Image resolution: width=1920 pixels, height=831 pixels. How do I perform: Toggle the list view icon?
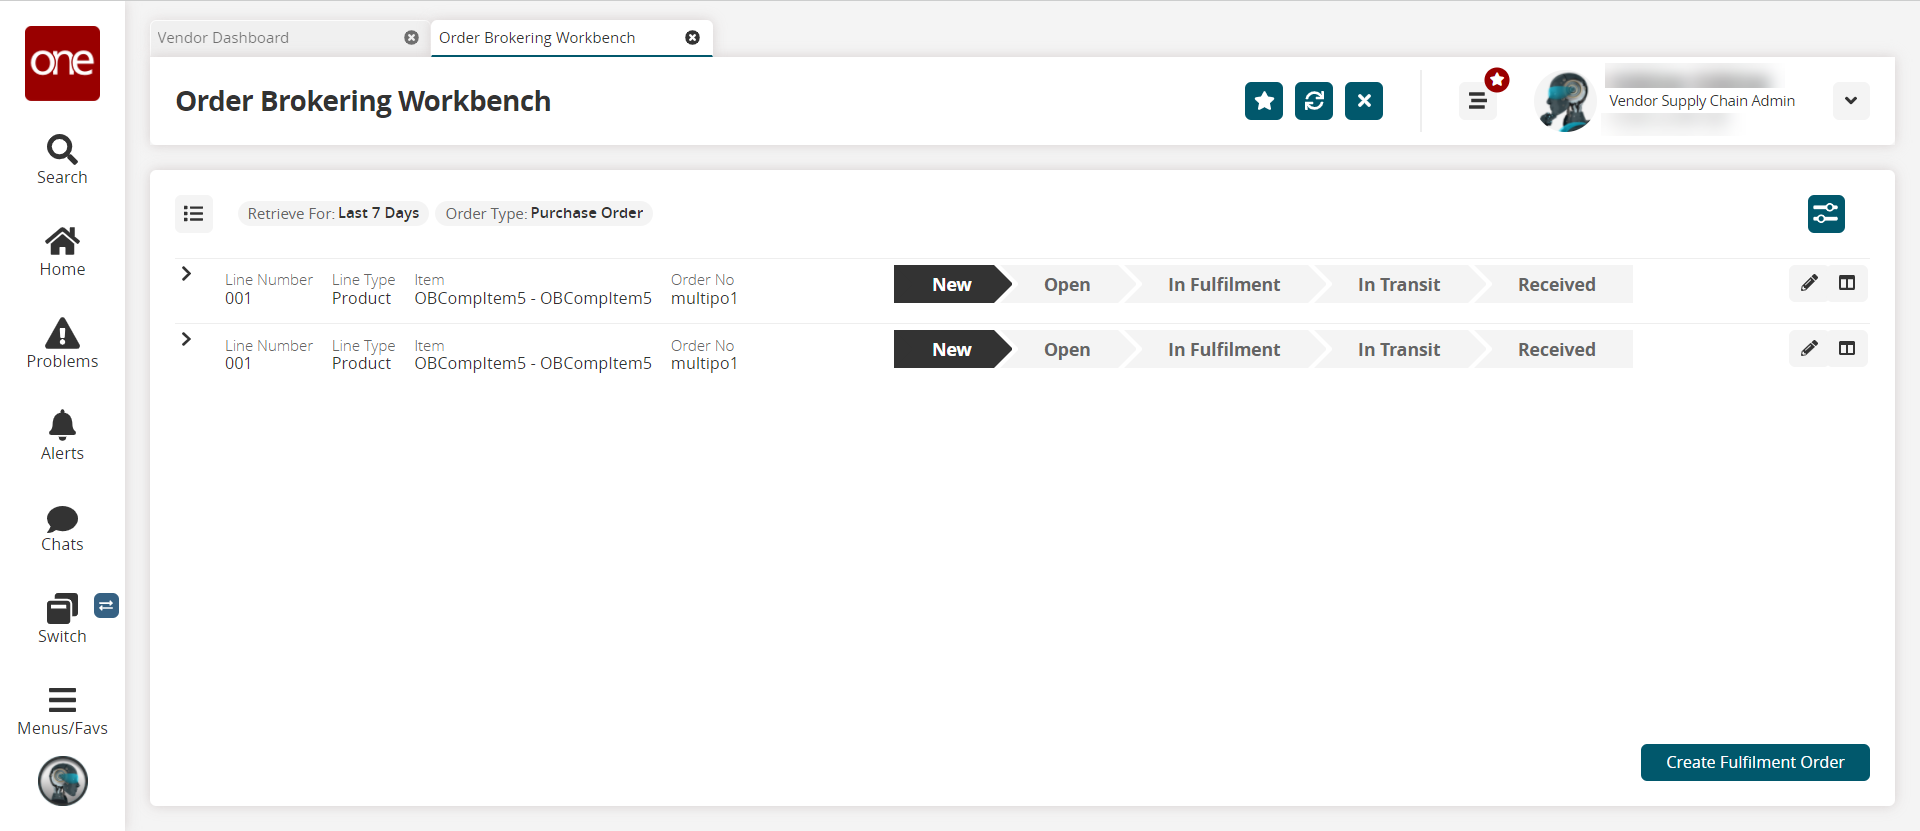click(x=194, y=214)
